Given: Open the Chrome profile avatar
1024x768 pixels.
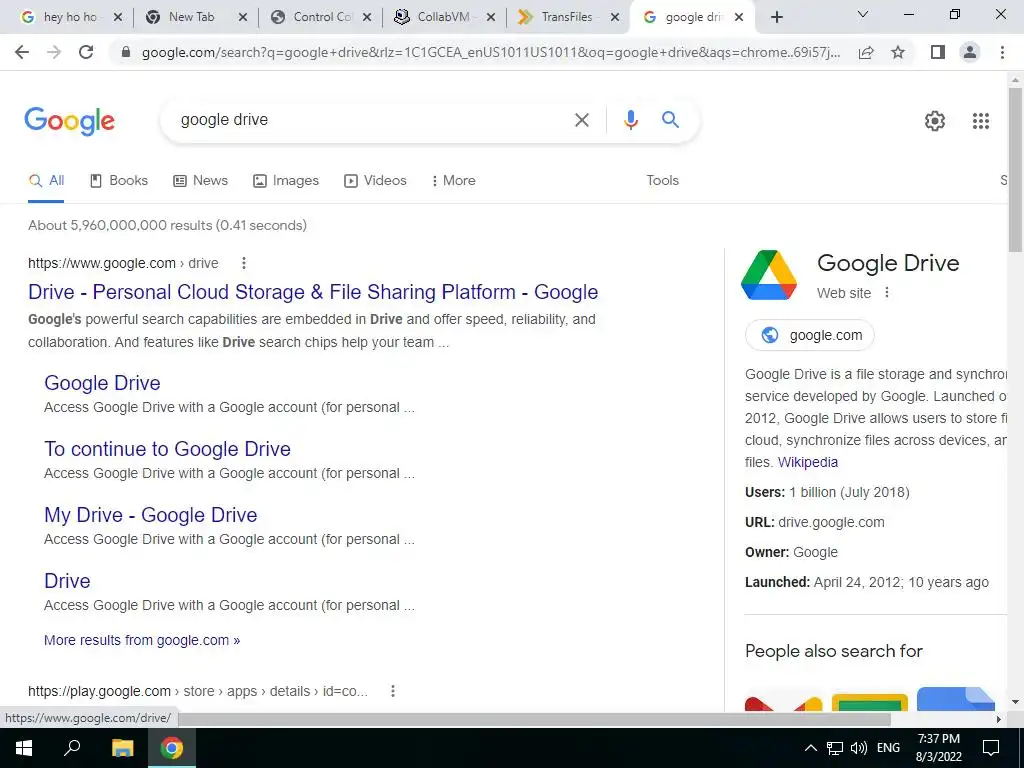Looking at the screenshot, I should point(970,52).
